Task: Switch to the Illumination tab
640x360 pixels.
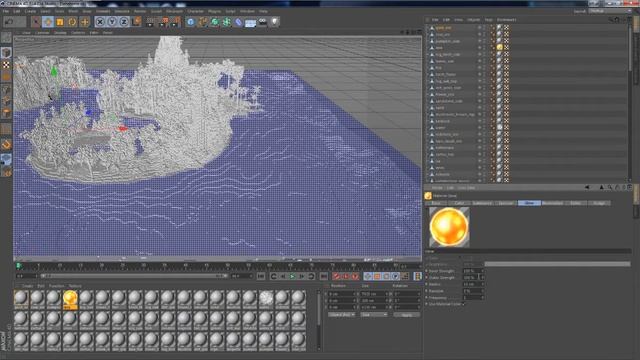Action: [x=552, y=203]
